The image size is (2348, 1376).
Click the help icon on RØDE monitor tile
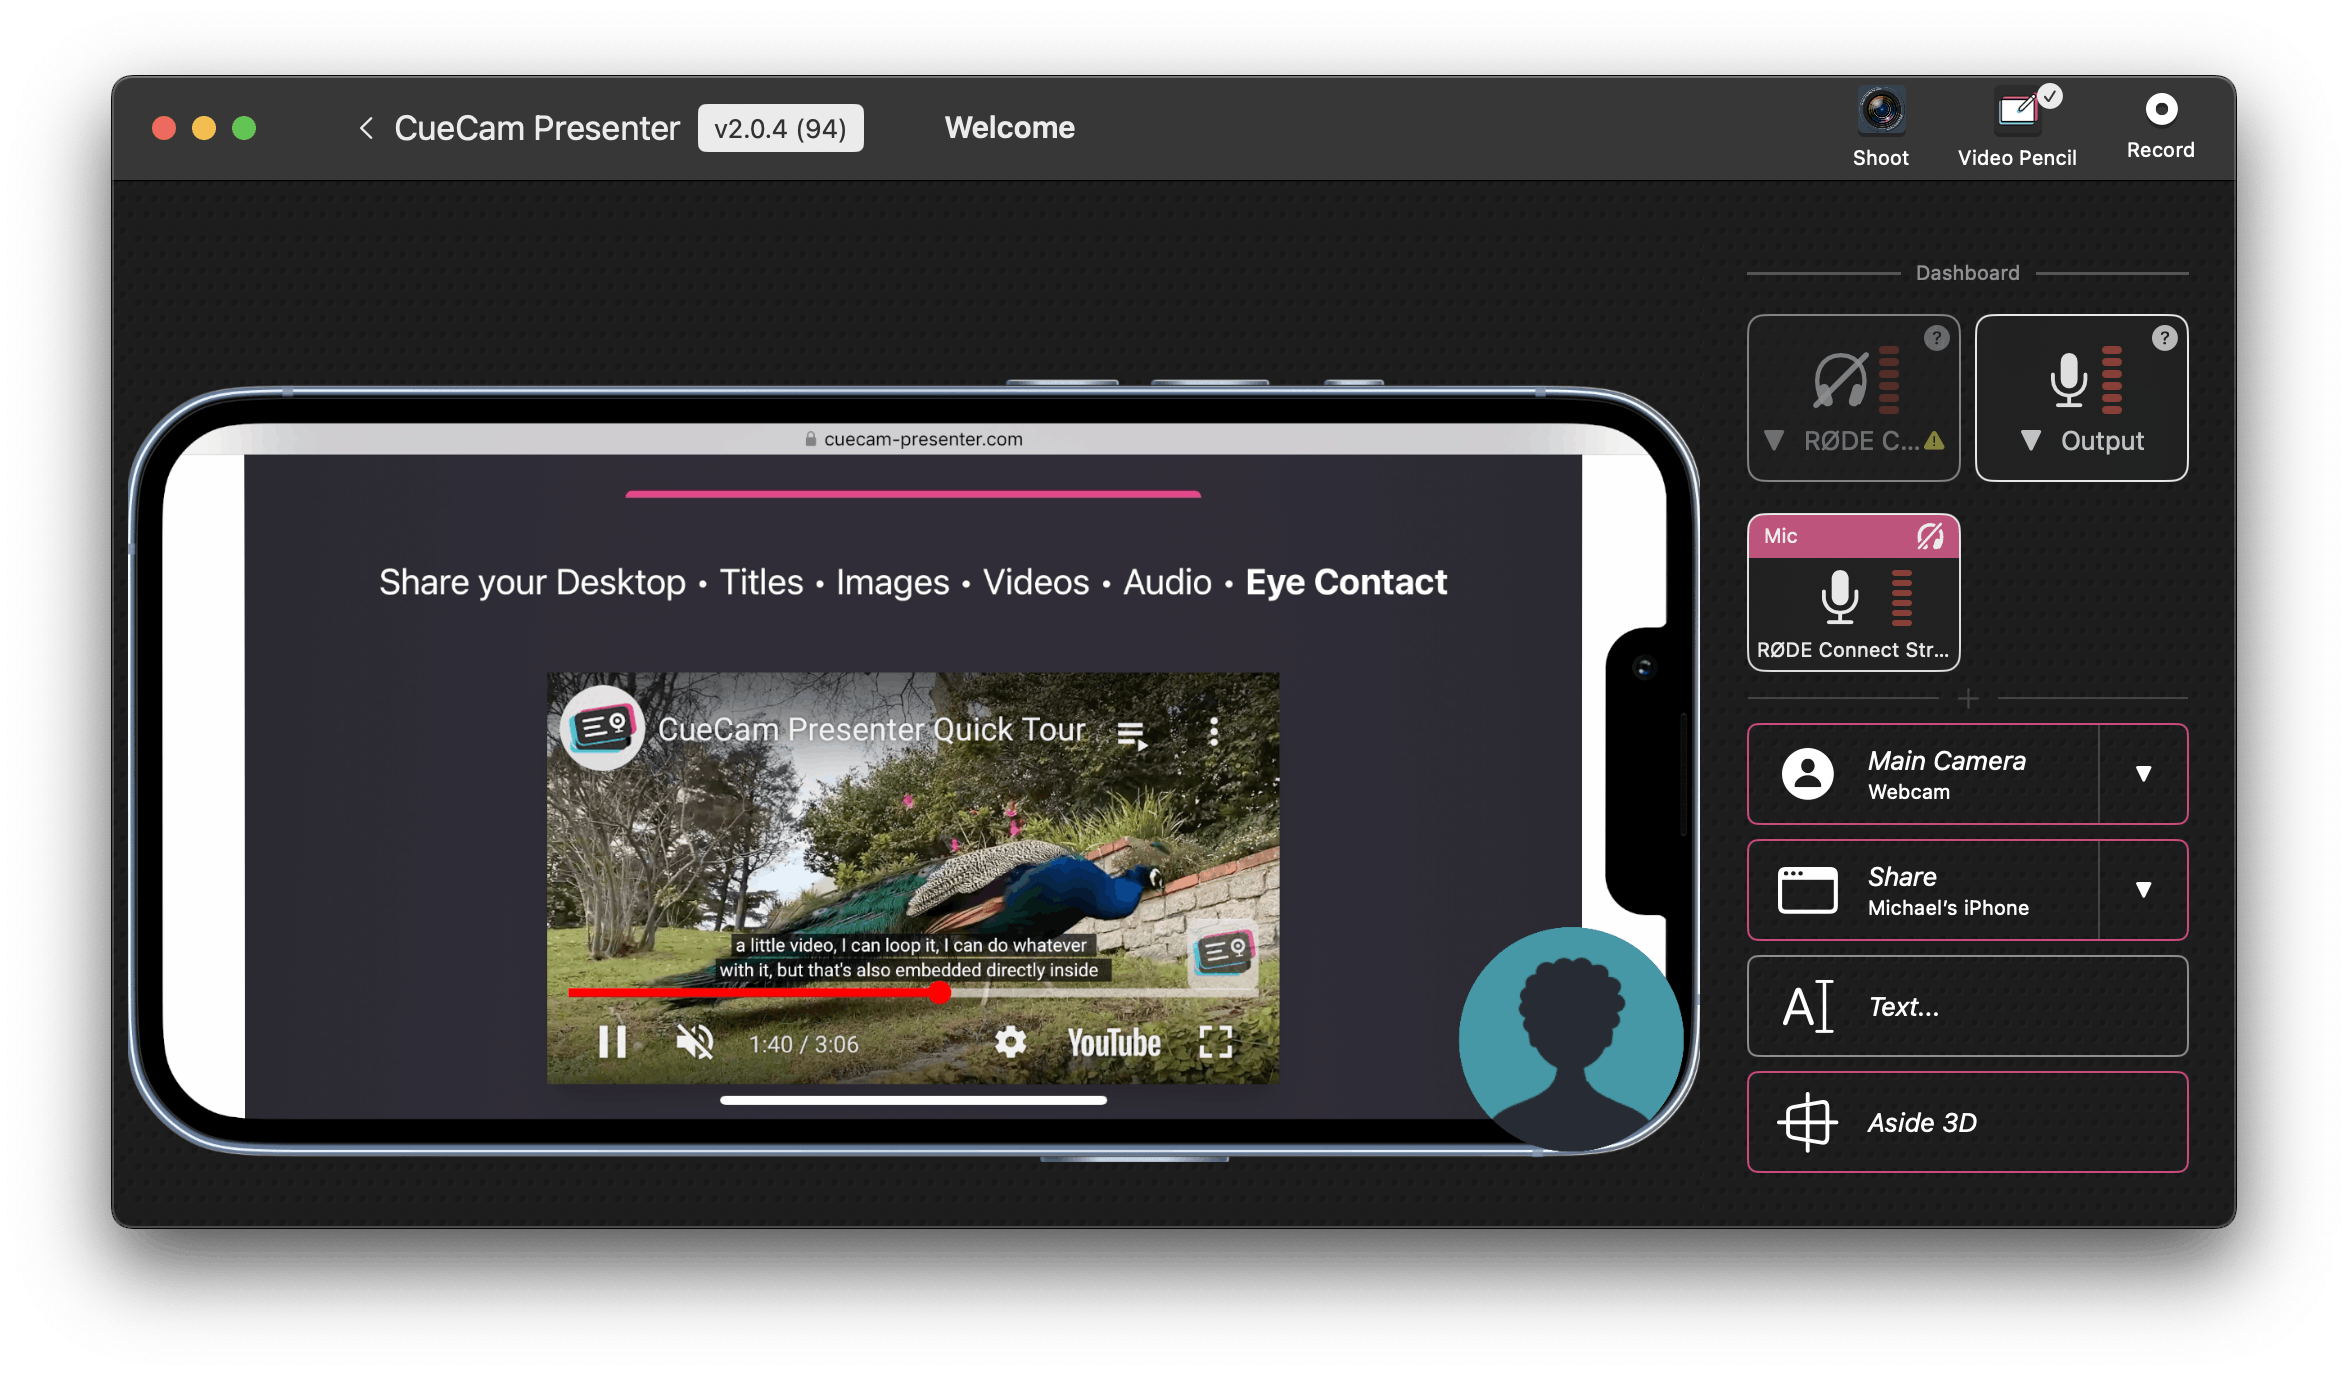pyautogui.click(x=1936, y=339)
